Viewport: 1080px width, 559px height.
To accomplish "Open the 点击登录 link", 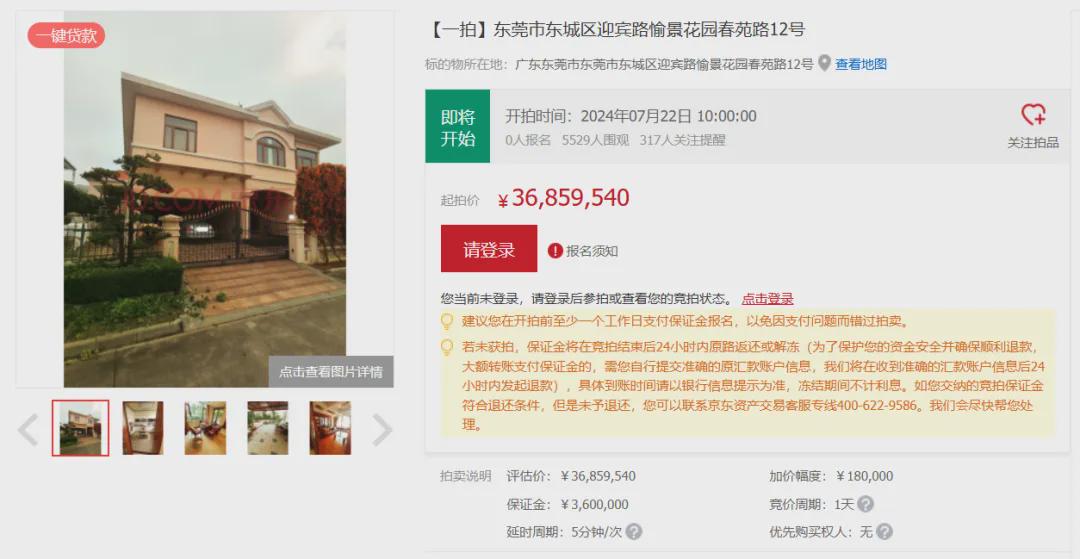I will [x=767, y=299].
